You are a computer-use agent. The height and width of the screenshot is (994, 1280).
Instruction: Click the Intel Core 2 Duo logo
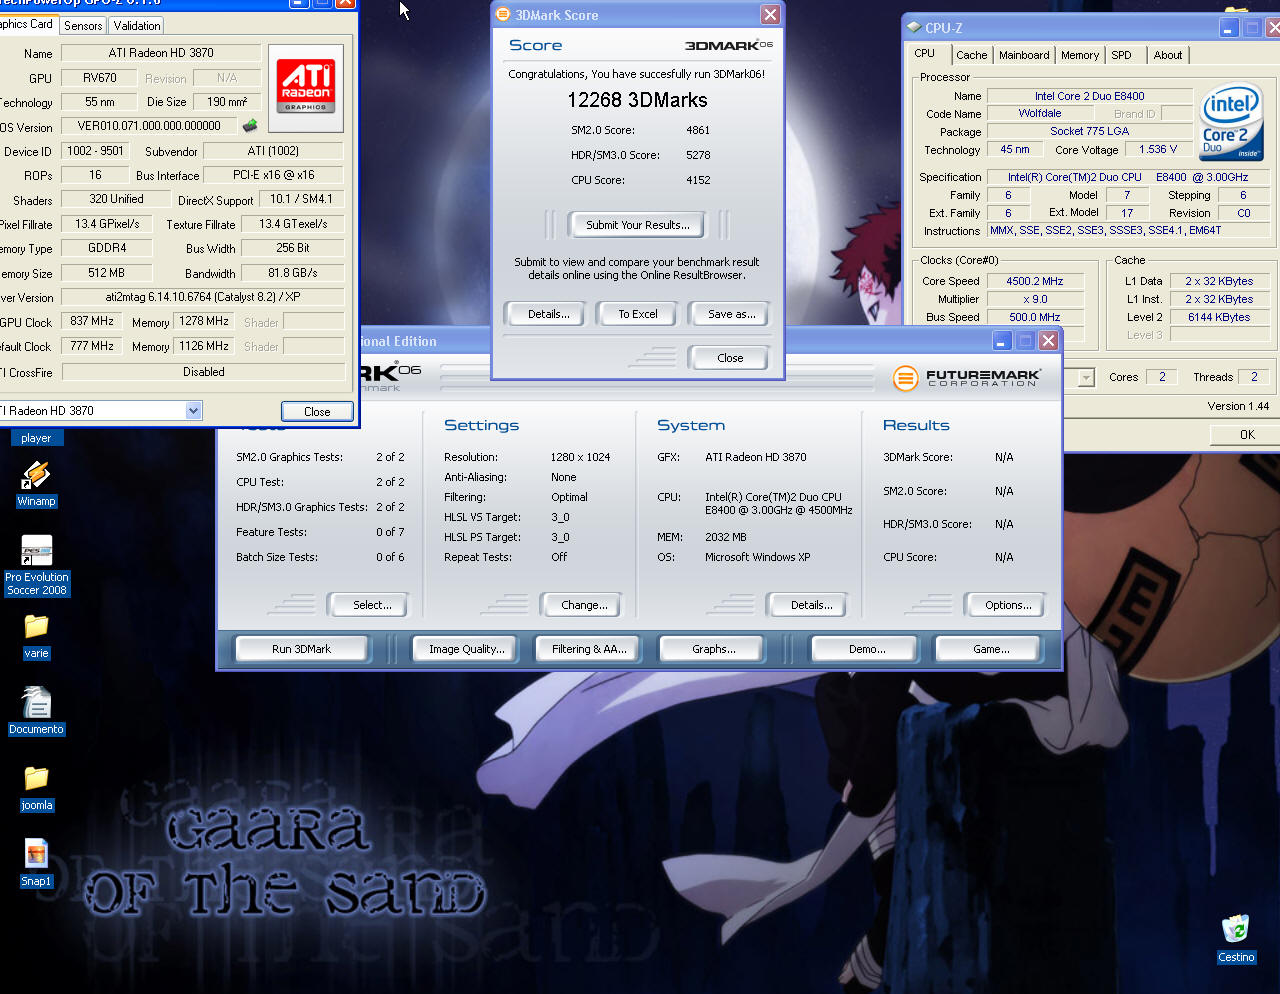point(1232,122)
